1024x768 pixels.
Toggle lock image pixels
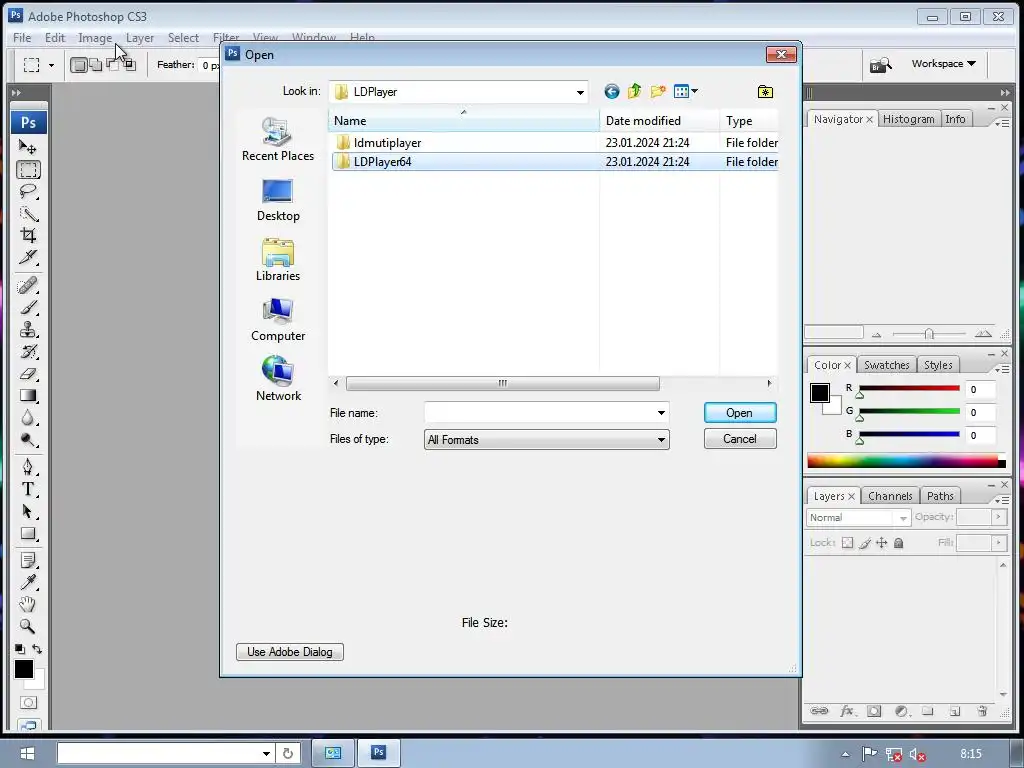[x=865, y=543]
